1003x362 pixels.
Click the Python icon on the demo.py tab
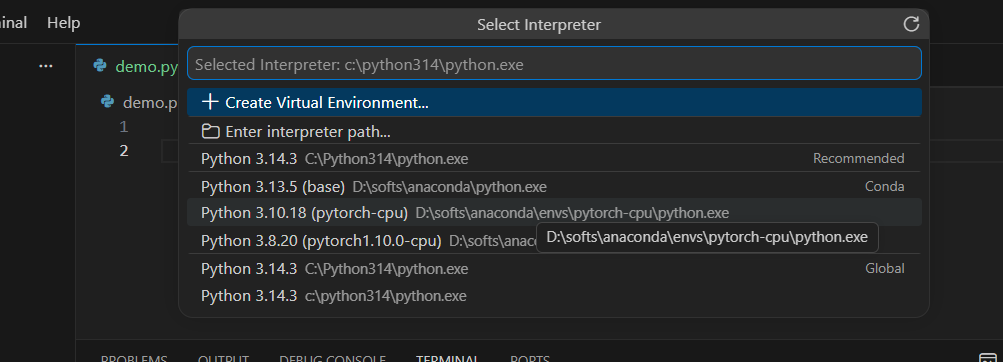point(100,65)
